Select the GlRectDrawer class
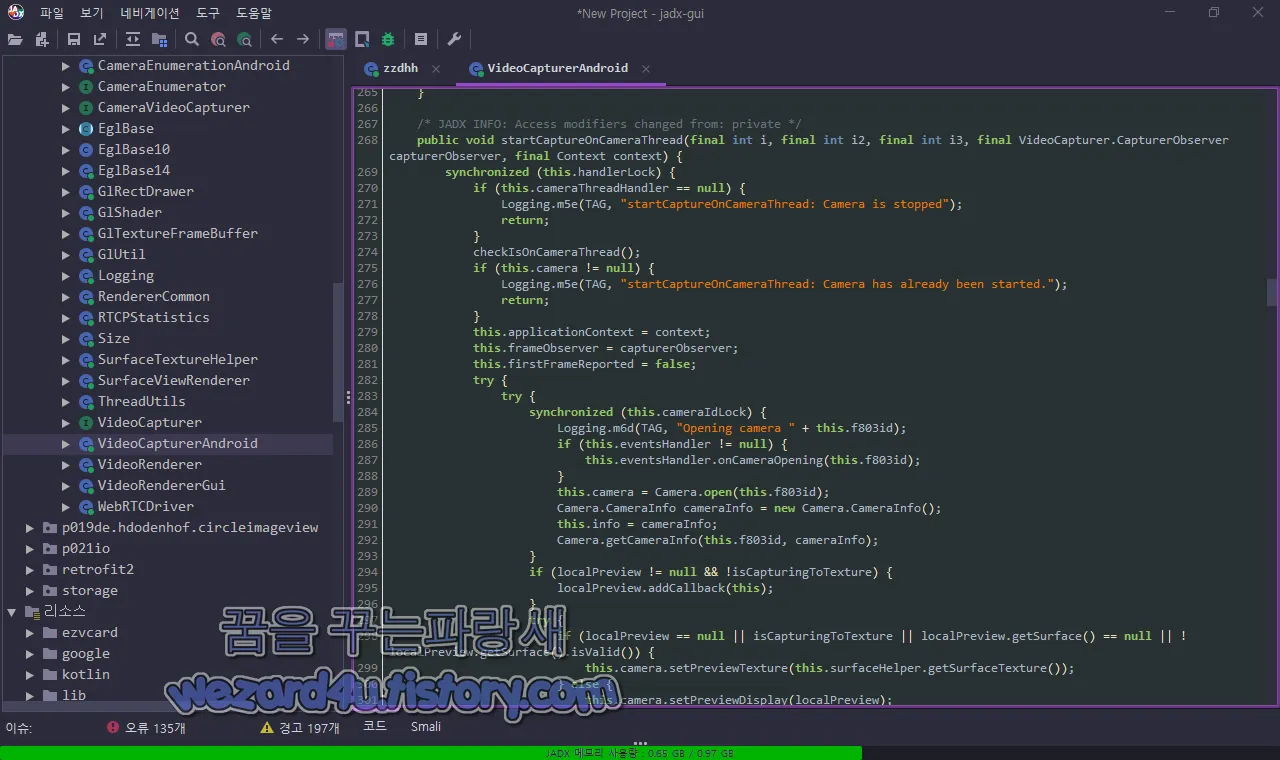The image size is (1280, 760). tap(146, 191)
